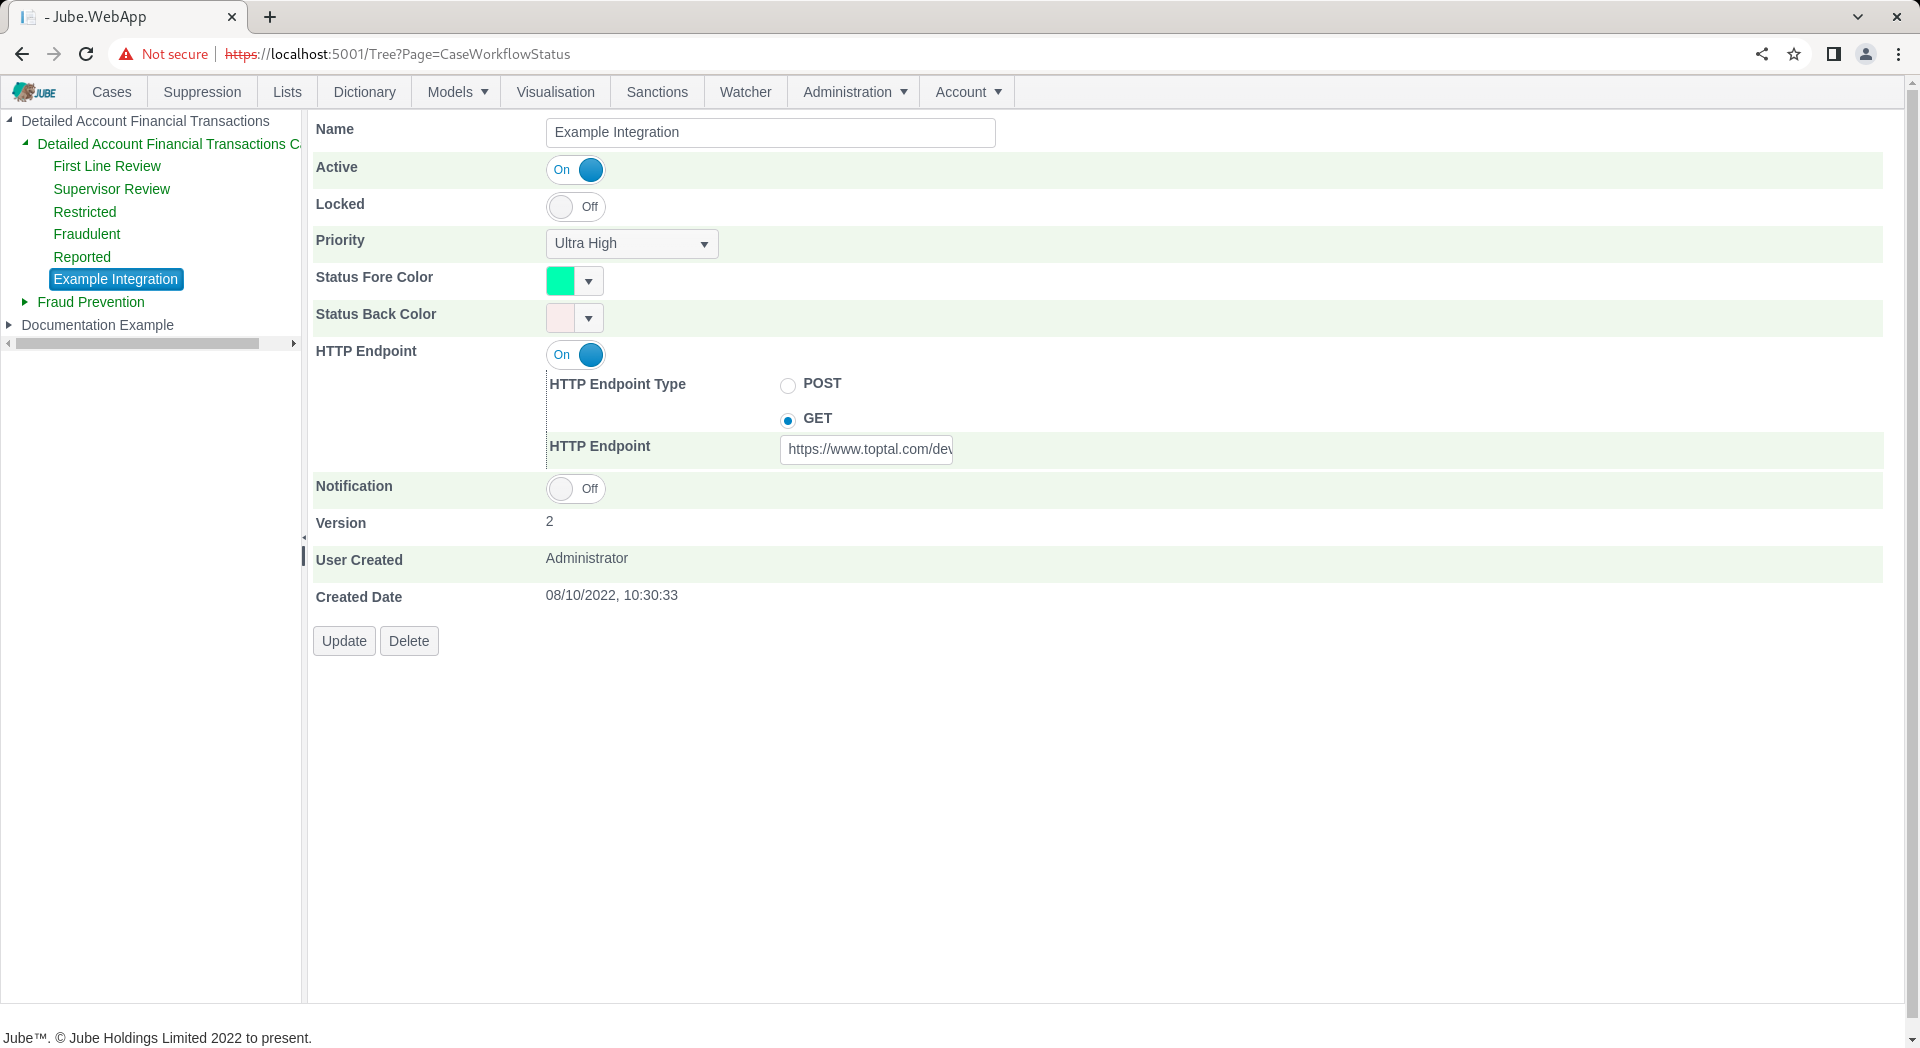Click the Delete button
The image size is (1920, 1048).
pos(409,641)
